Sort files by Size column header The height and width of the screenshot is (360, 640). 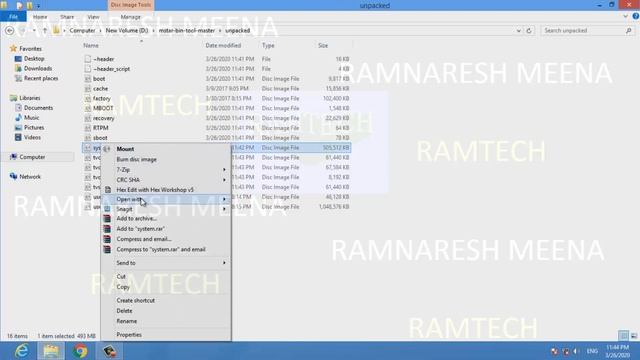coord(323,45)
